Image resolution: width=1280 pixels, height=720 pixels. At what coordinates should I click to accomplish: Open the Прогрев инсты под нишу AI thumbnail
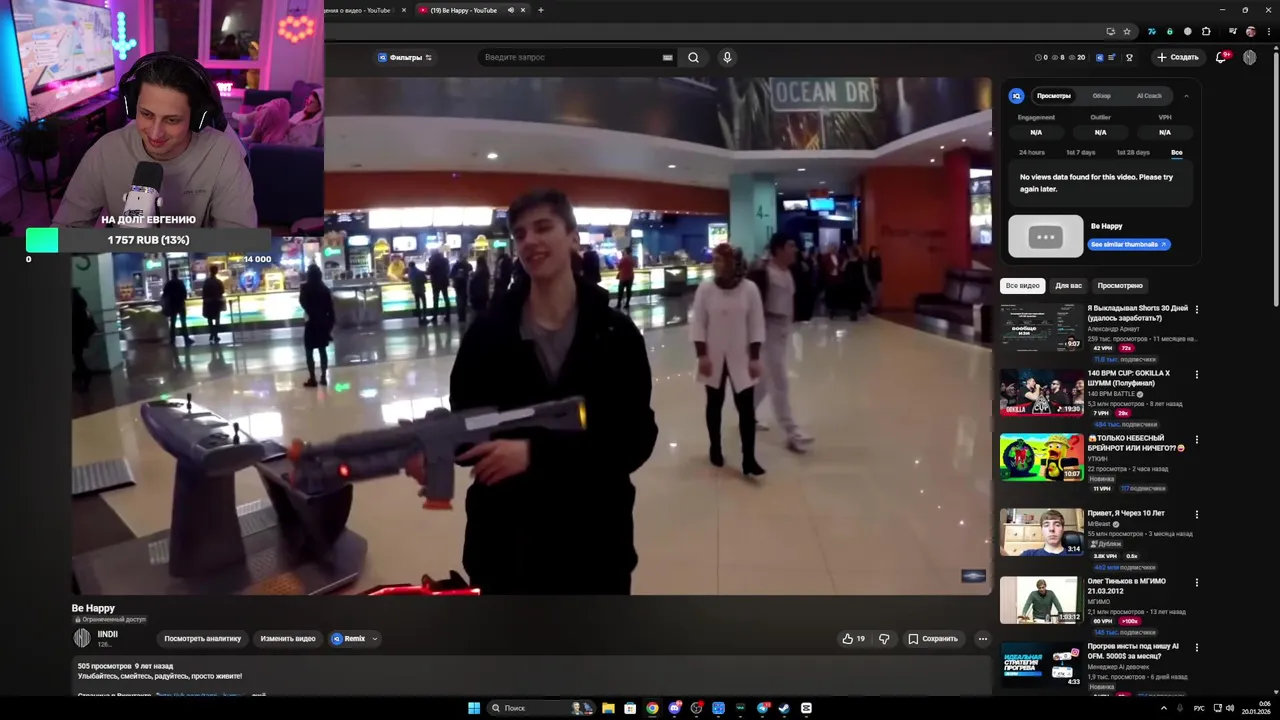1042,665
